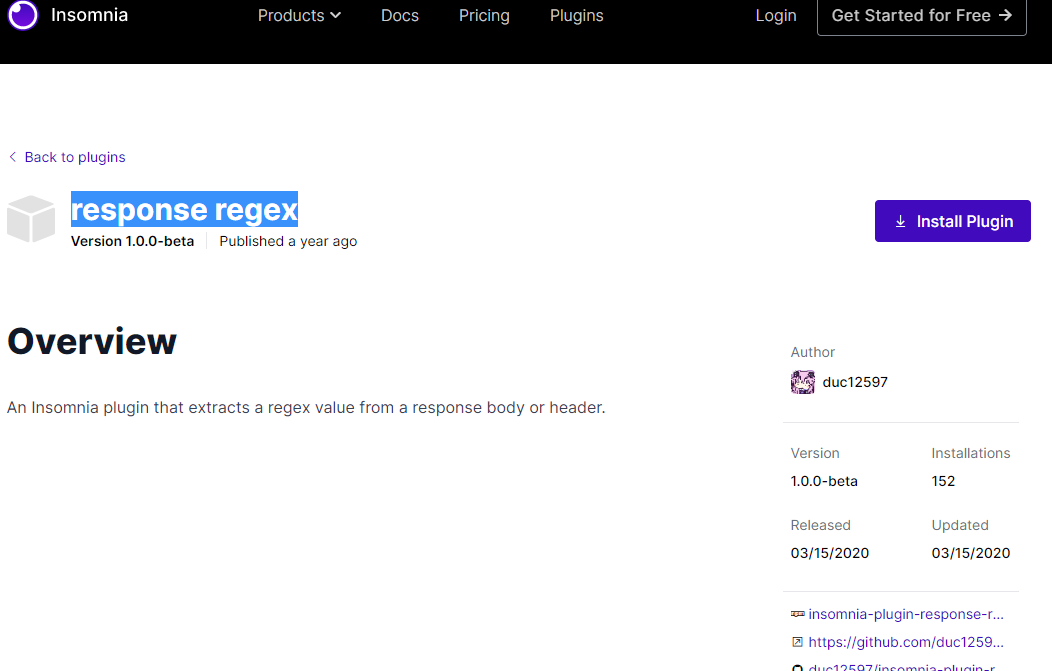This screenshot has height=671, width=1052.
Task: Click the arrow in Get Started button
Action: click(1005, 15)
